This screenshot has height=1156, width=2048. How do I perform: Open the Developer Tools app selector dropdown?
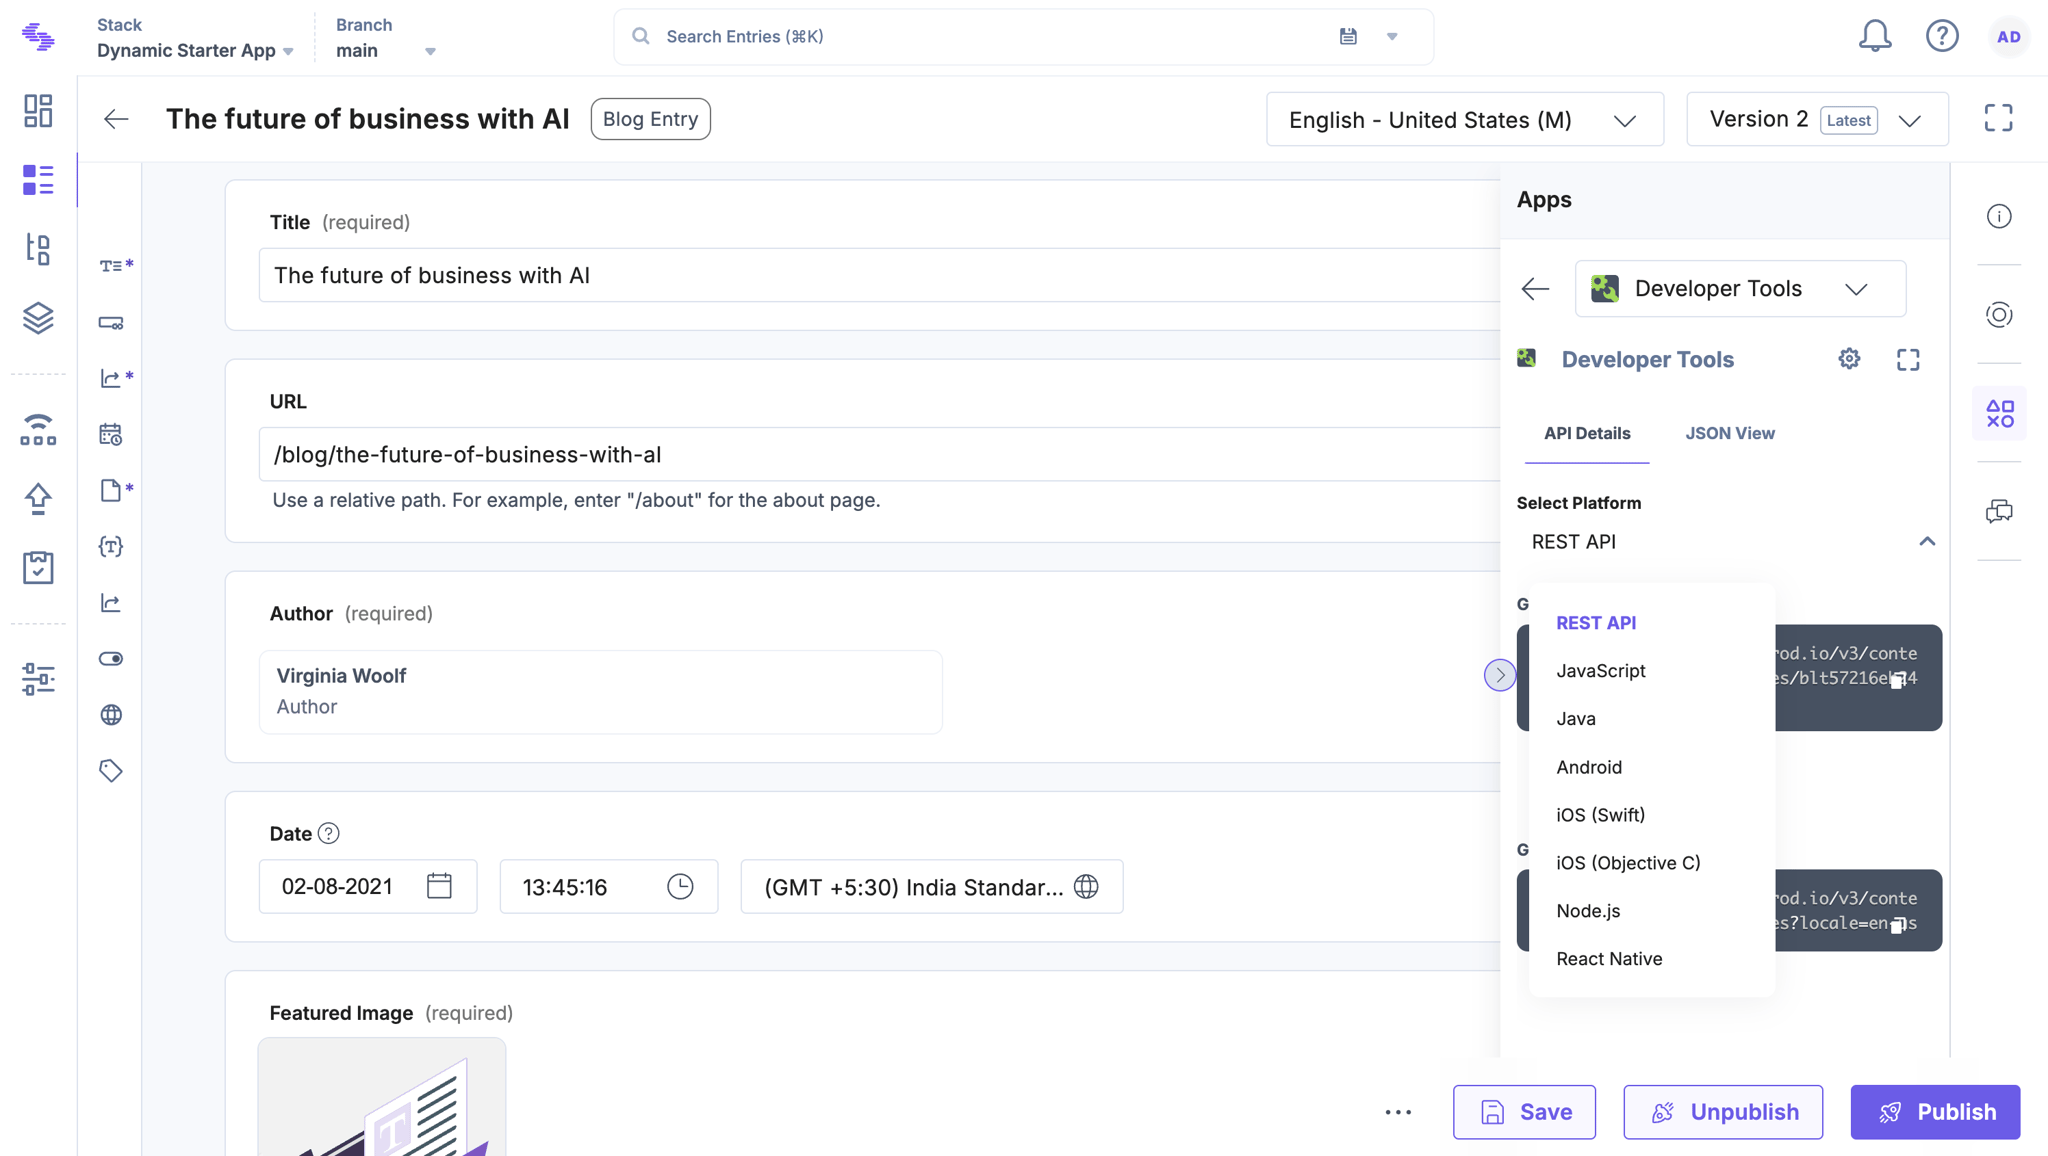1740,289
